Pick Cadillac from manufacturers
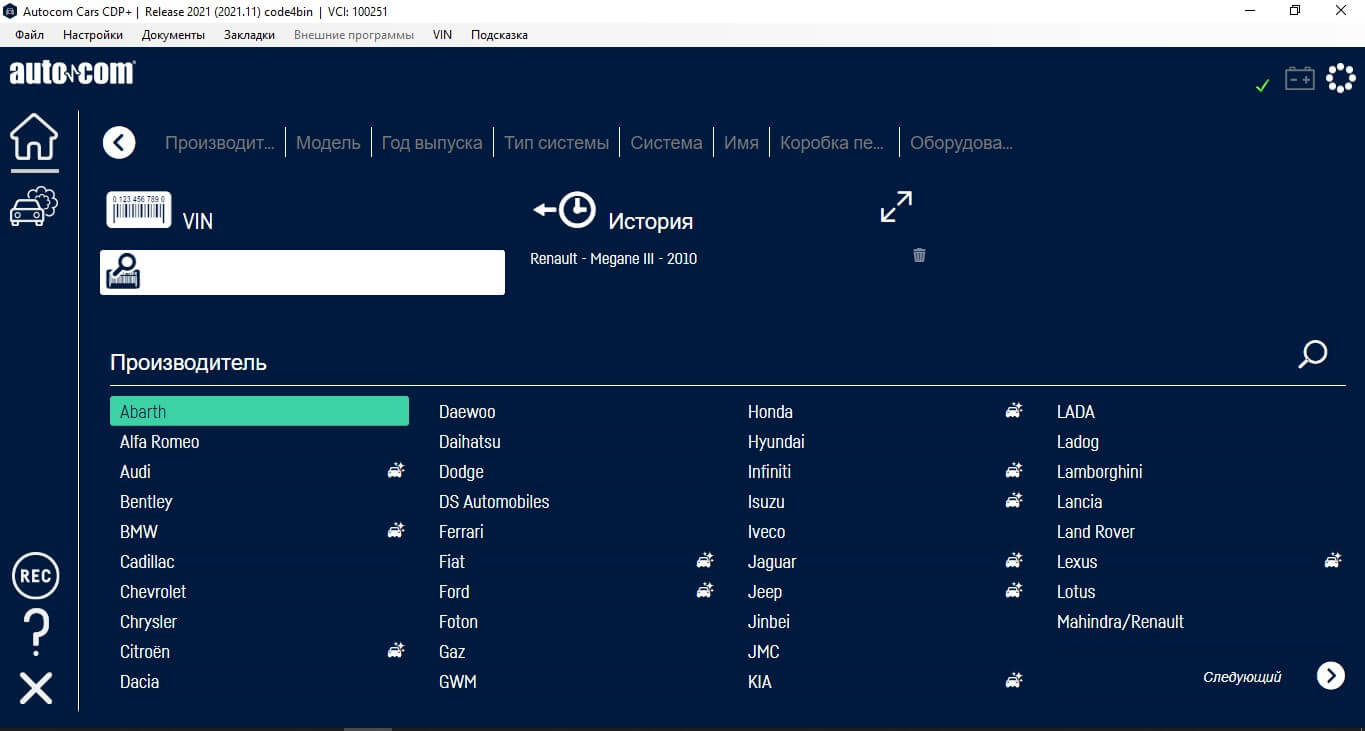The width and height of the screenshot is (1365, 731). (147, 561)
